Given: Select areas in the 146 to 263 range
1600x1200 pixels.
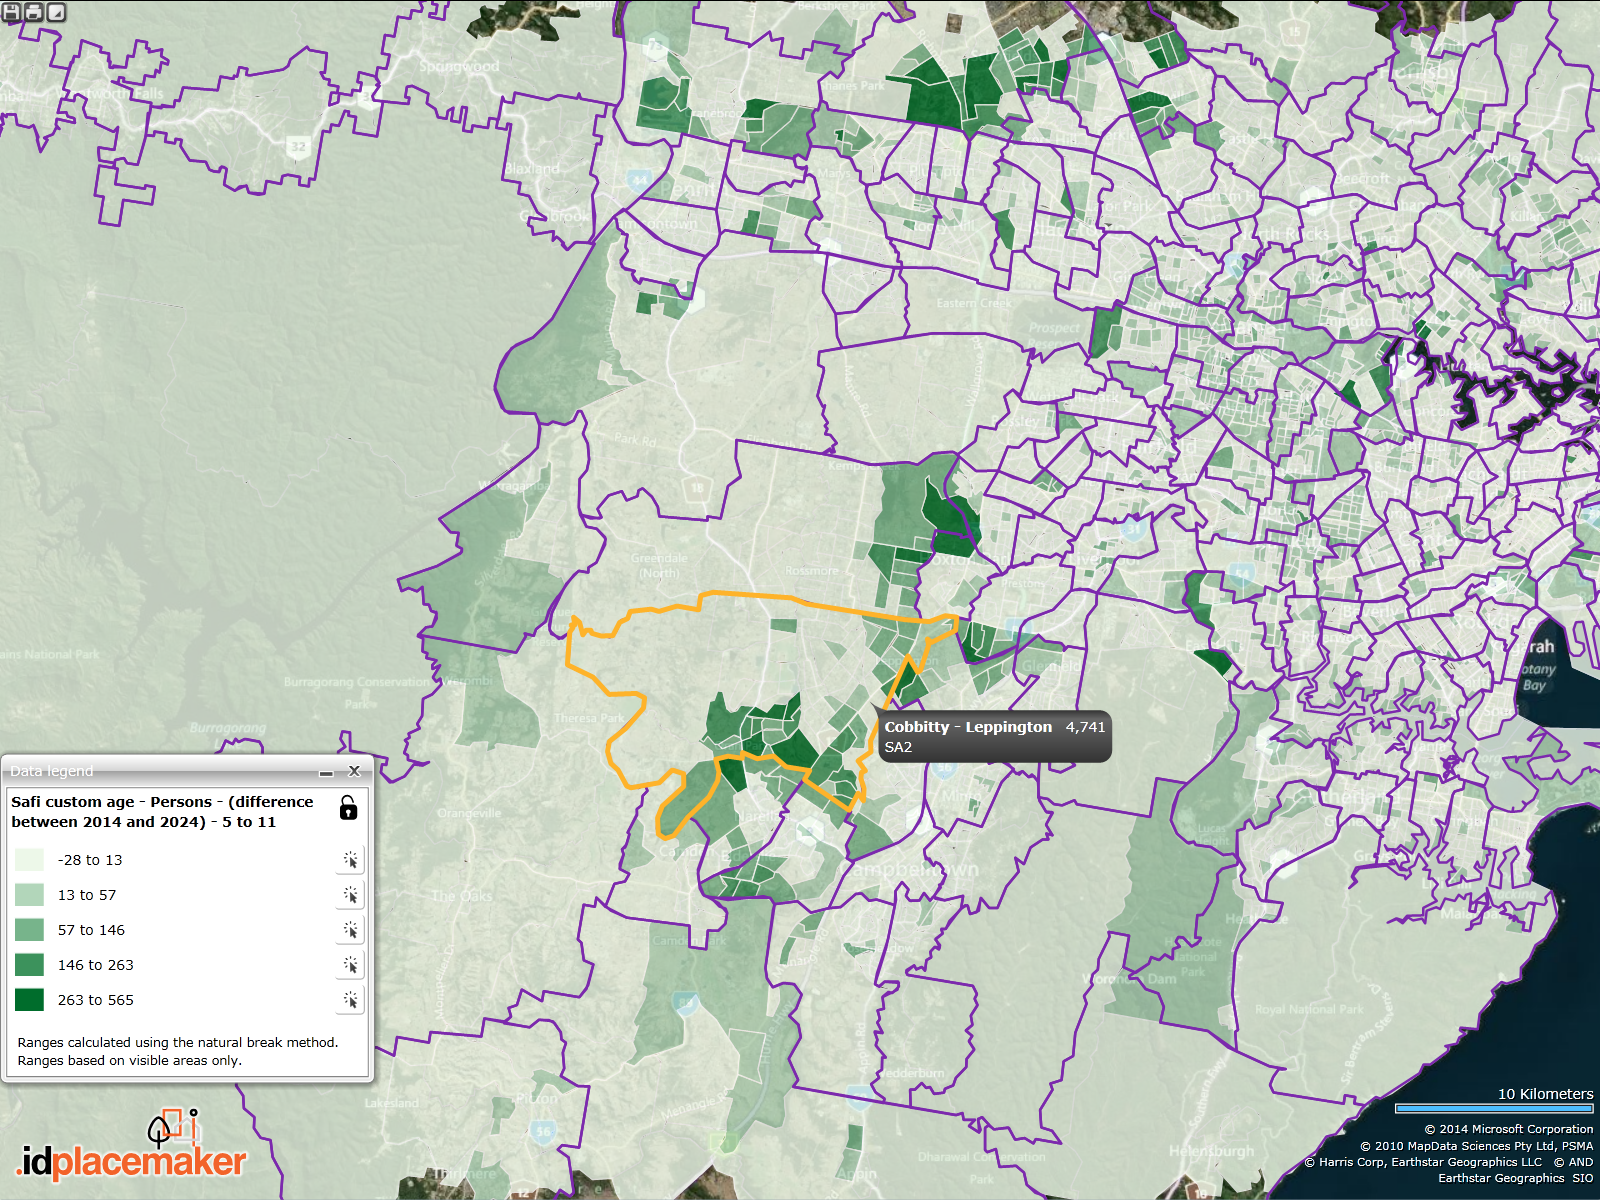Looking at the screenshot, I should tap(350, 965).
